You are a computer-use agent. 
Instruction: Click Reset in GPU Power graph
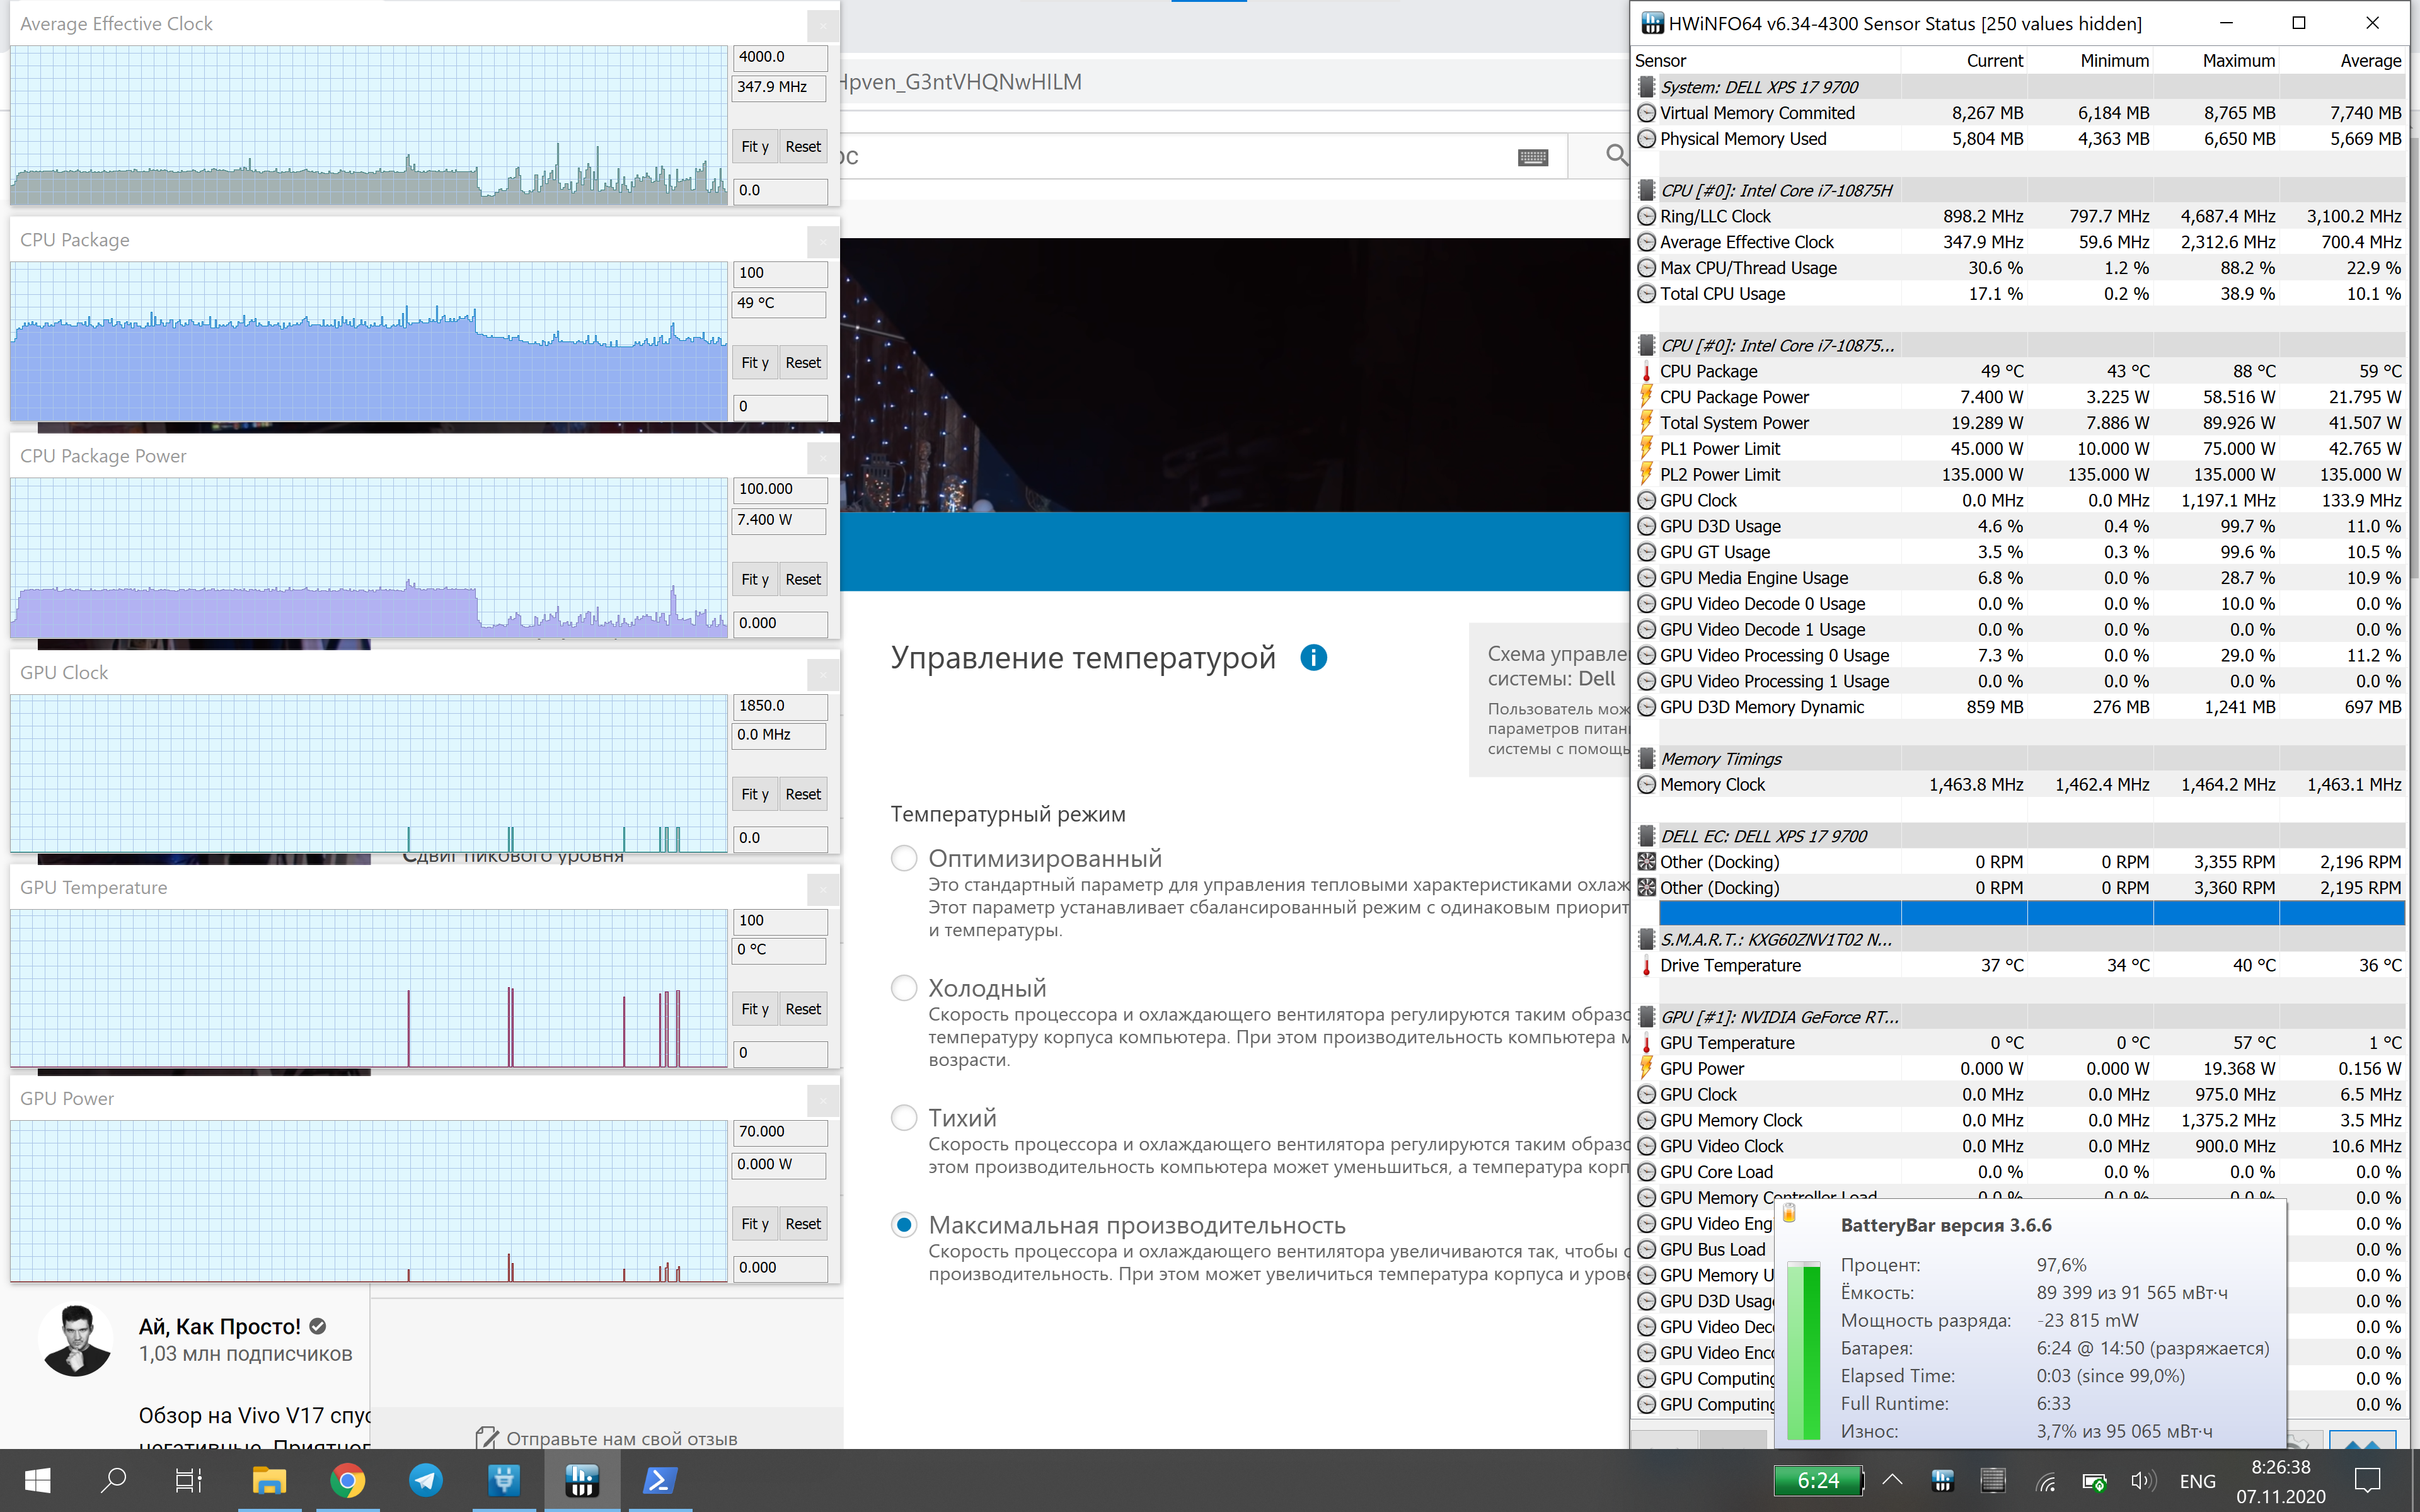(x=803, y=1224)
